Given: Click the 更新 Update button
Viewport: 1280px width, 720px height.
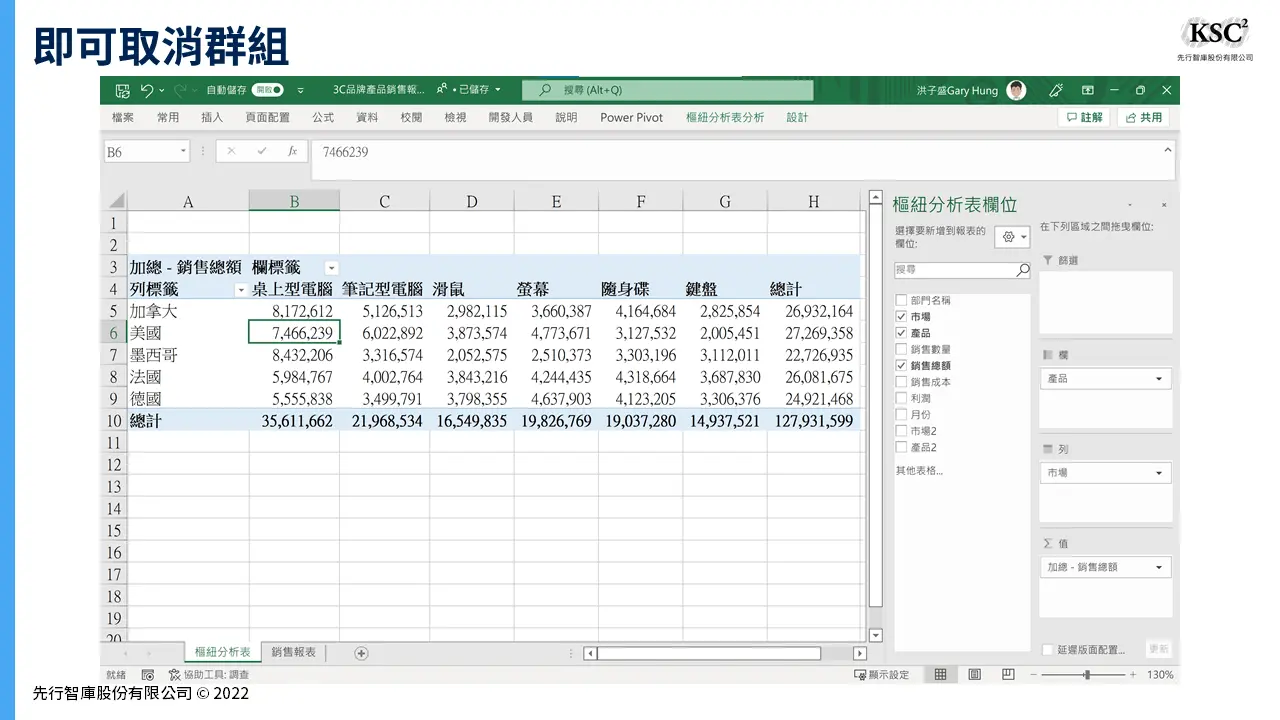Looking at the screenshot, I should point(1159,649).
